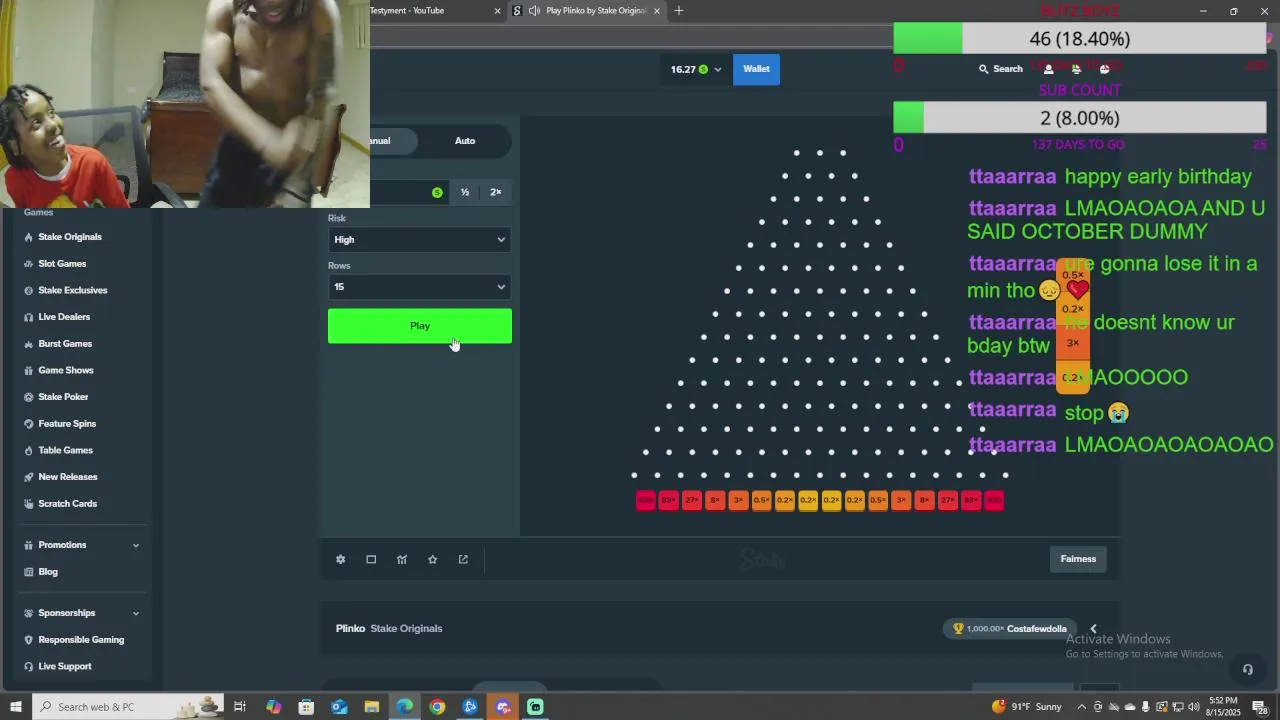Click the left 27× multiplier bucket
The image size is (1280, 720).
[x=692, y=500]
